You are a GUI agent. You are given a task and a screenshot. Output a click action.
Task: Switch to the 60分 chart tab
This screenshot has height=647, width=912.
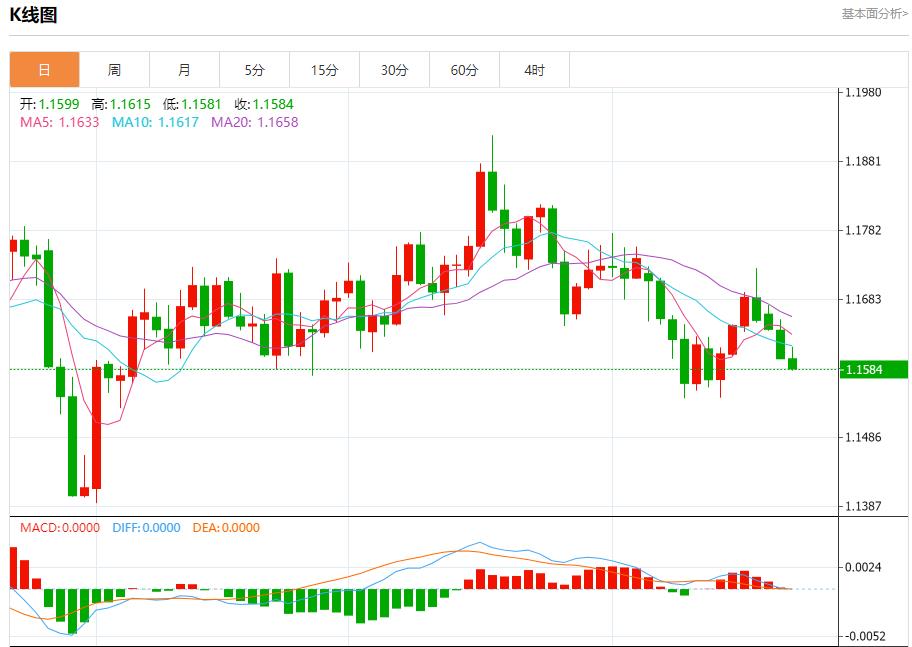464,70
